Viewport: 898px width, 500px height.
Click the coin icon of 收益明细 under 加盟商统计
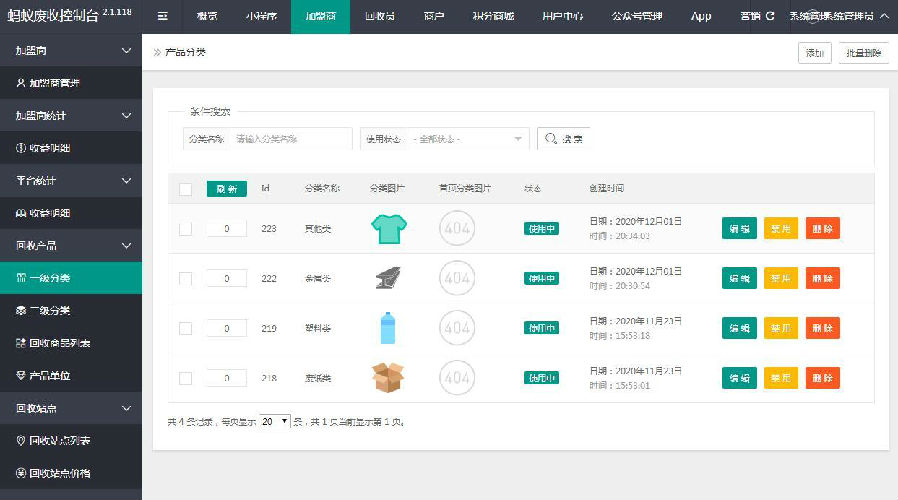tap(21, 148)
